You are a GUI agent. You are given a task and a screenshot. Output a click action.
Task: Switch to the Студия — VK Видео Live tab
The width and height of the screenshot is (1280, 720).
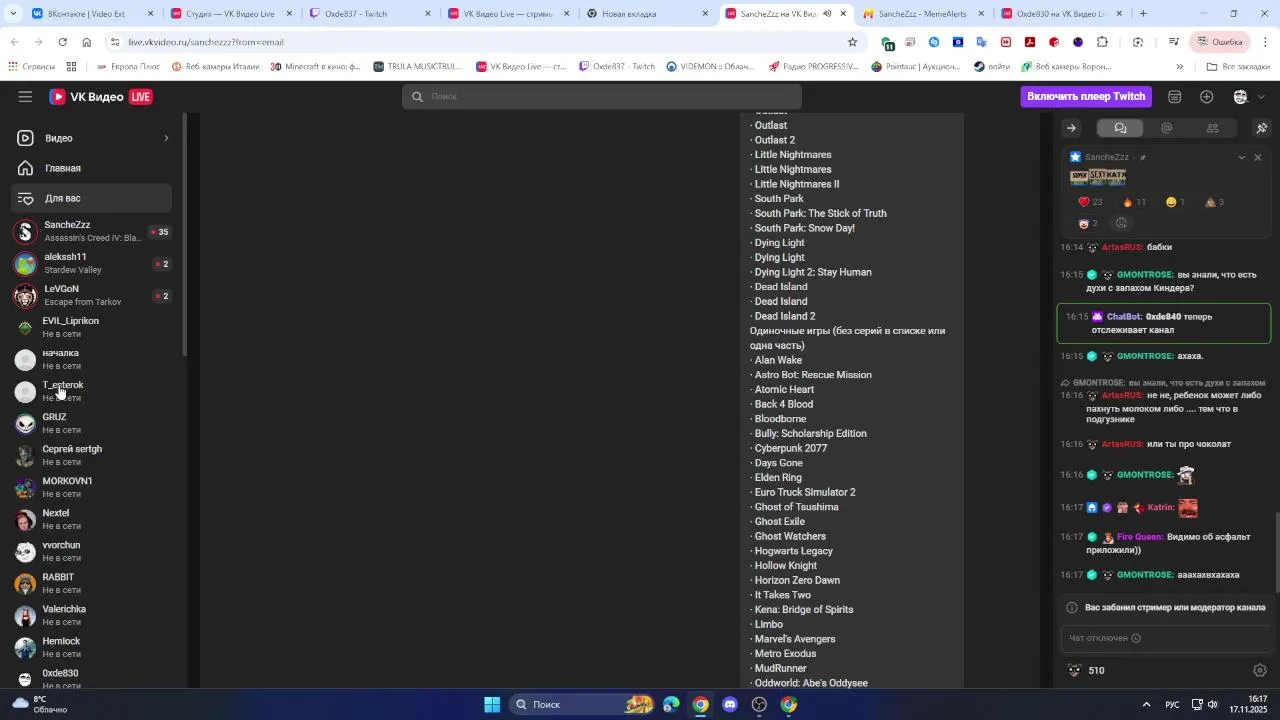(x=231, y=14)
